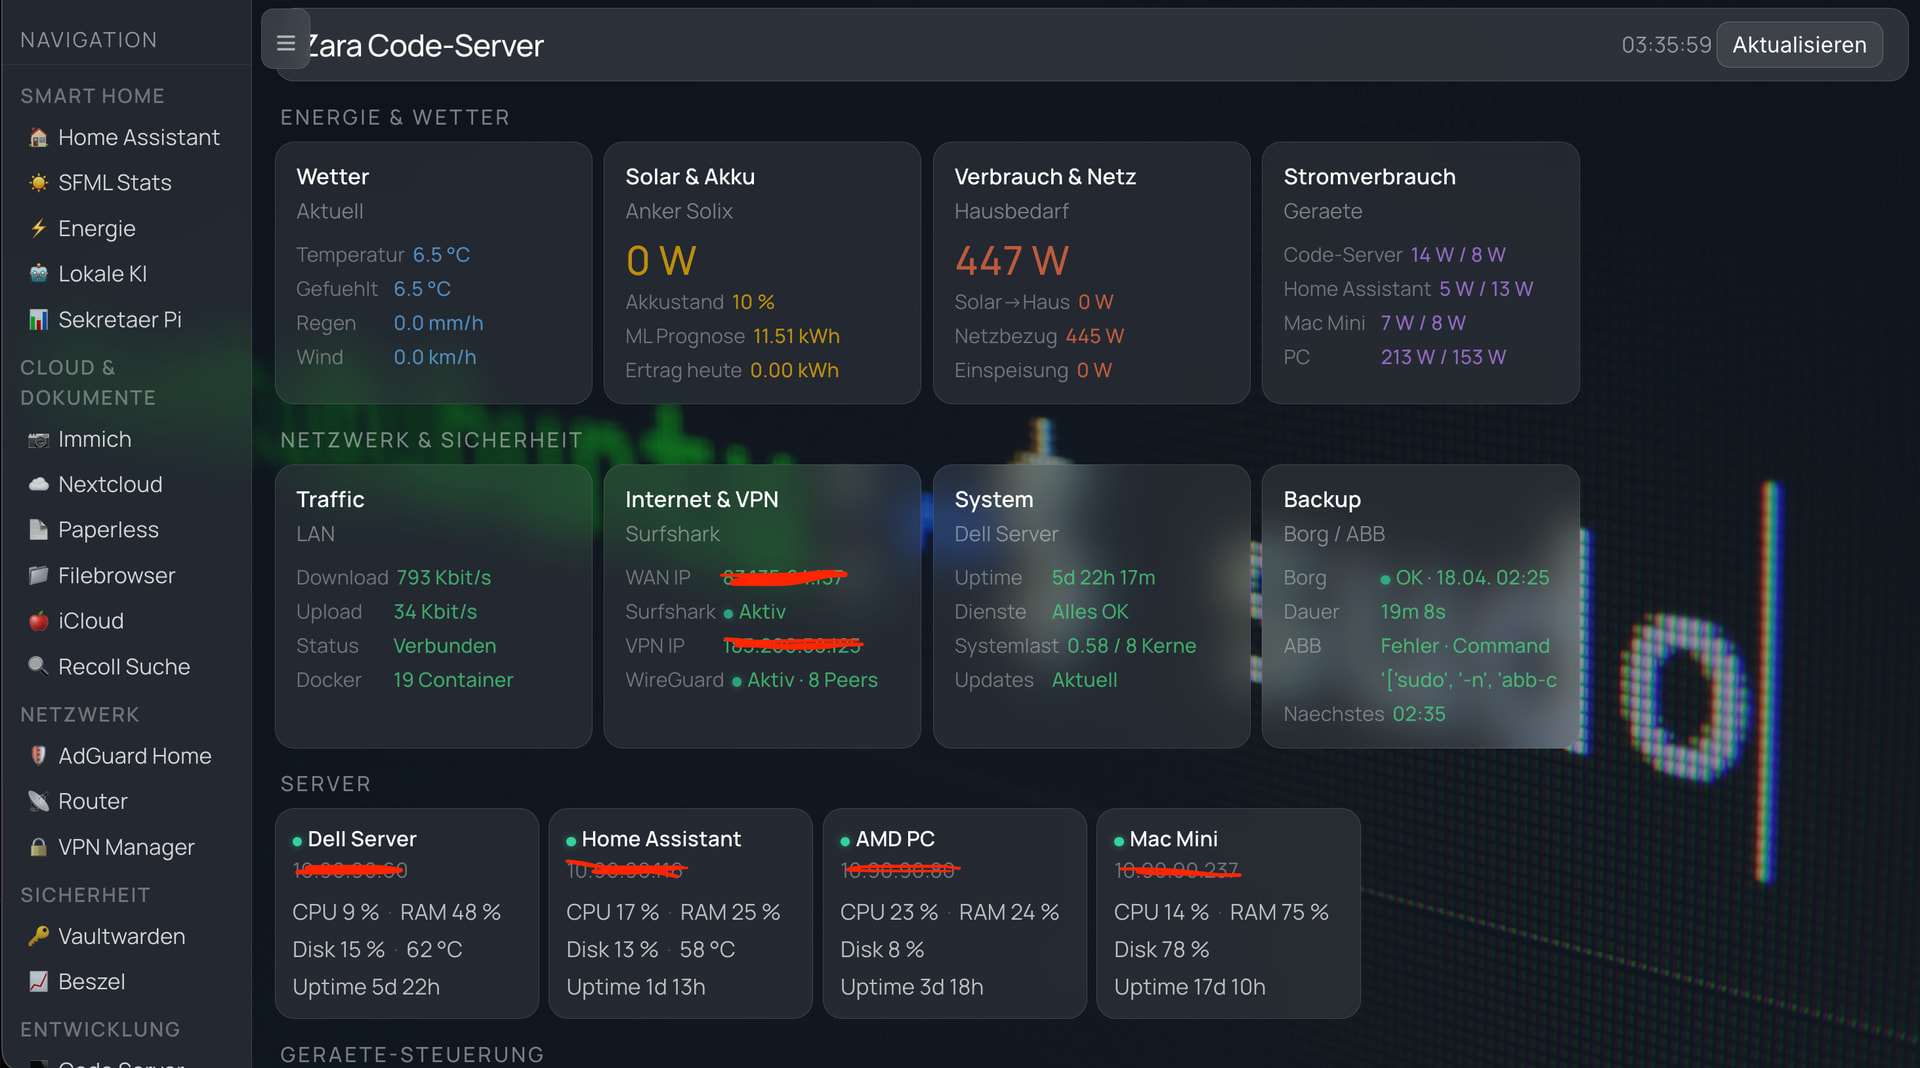Image resolution: width=1920 pixels, height=1068 pixels.
Task: Select the Router sidebar link
Action: click(92, 802)
